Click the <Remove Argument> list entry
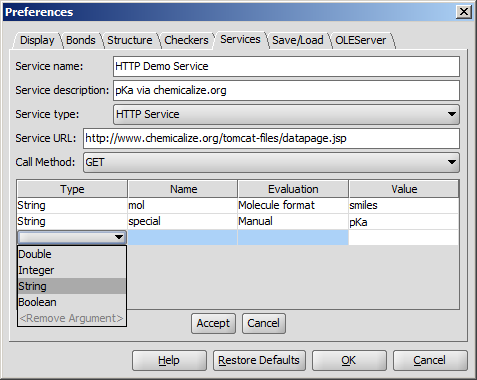The image size is (477, 380). tap(72, 318)
